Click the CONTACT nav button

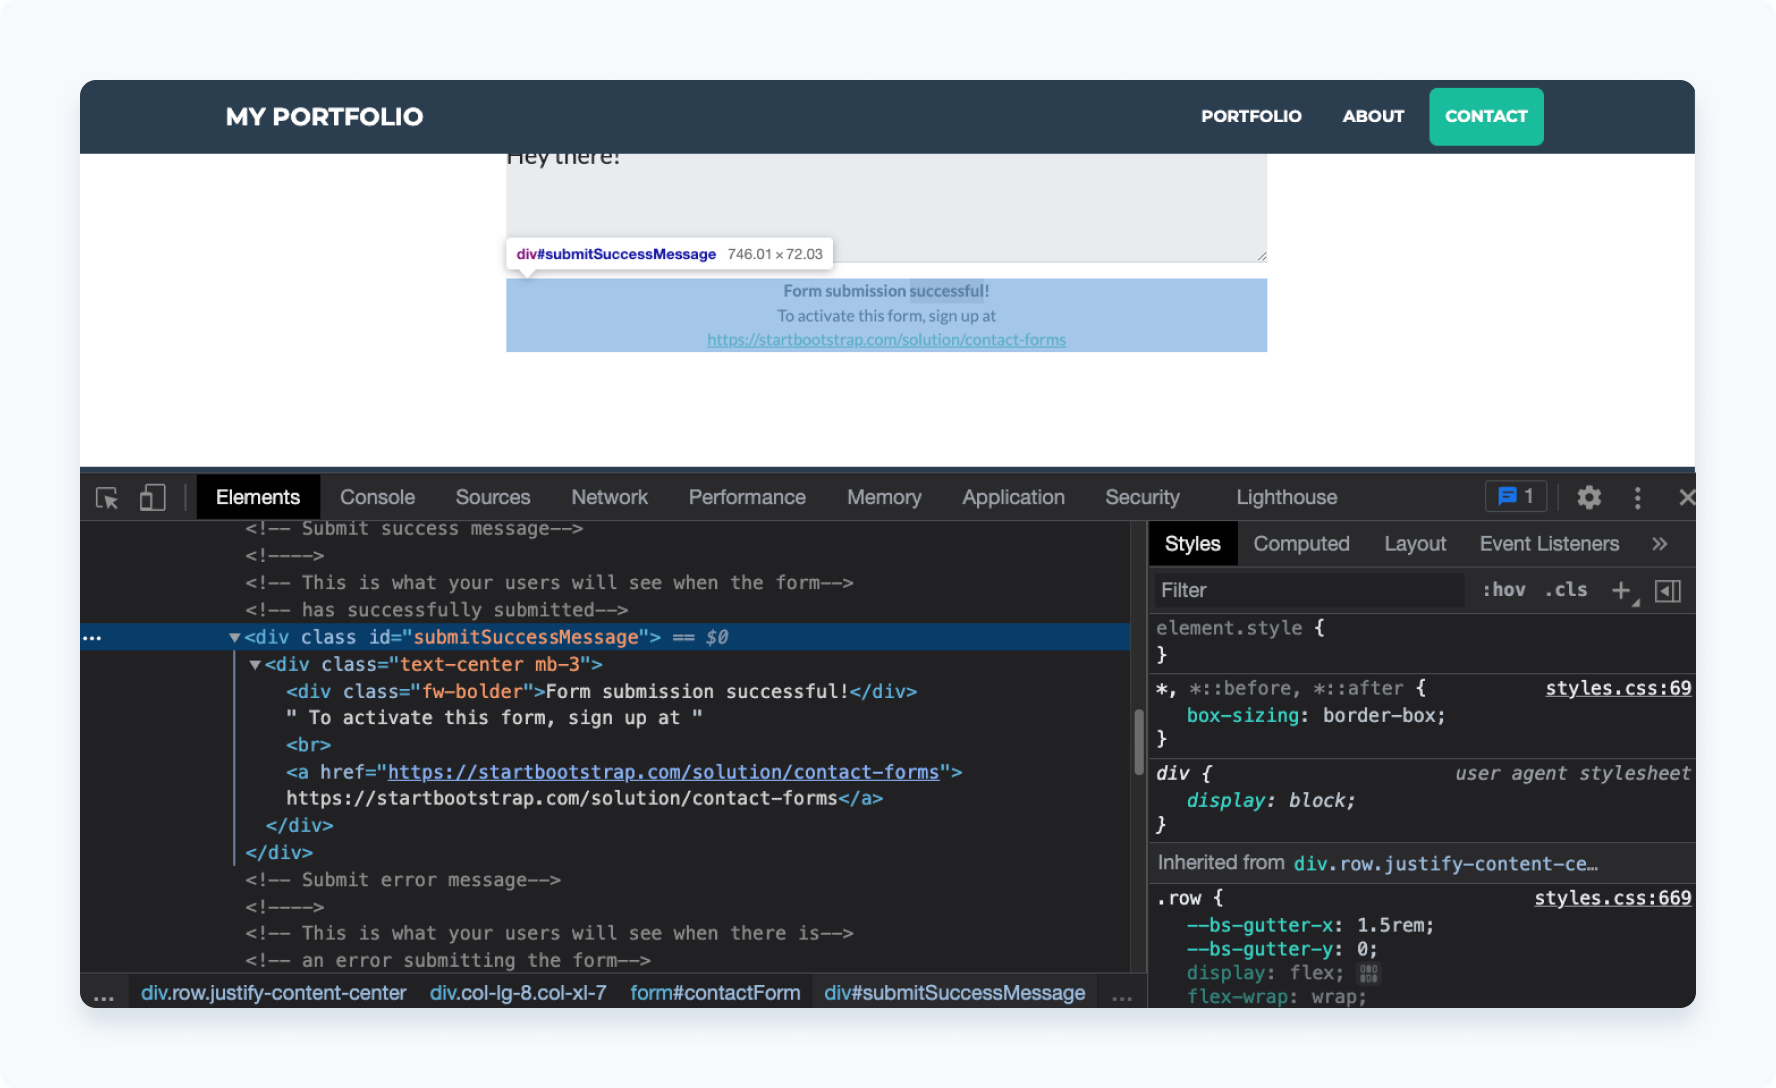(x=1486, y=116)
